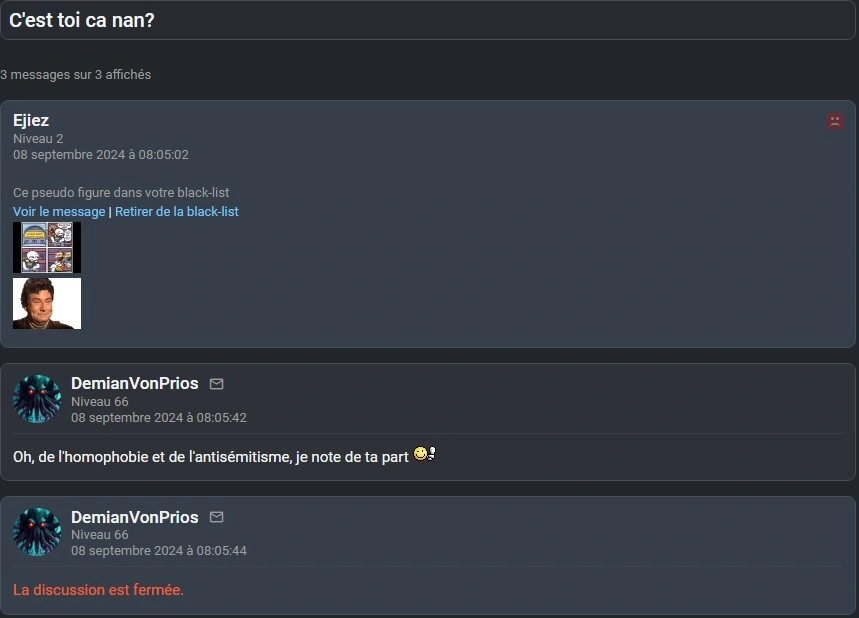The width and height of the screenshot is (859, 618).
Task: Open the comic strip image thumbnail
Action: tap(47, 248)
